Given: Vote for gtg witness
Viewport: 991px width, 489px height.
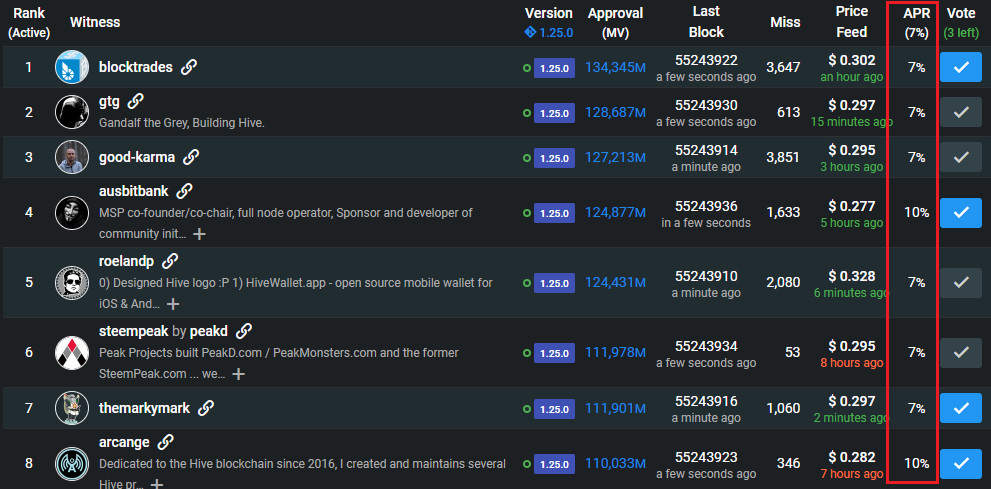Looking at the screenshot, I should point(961,112).
